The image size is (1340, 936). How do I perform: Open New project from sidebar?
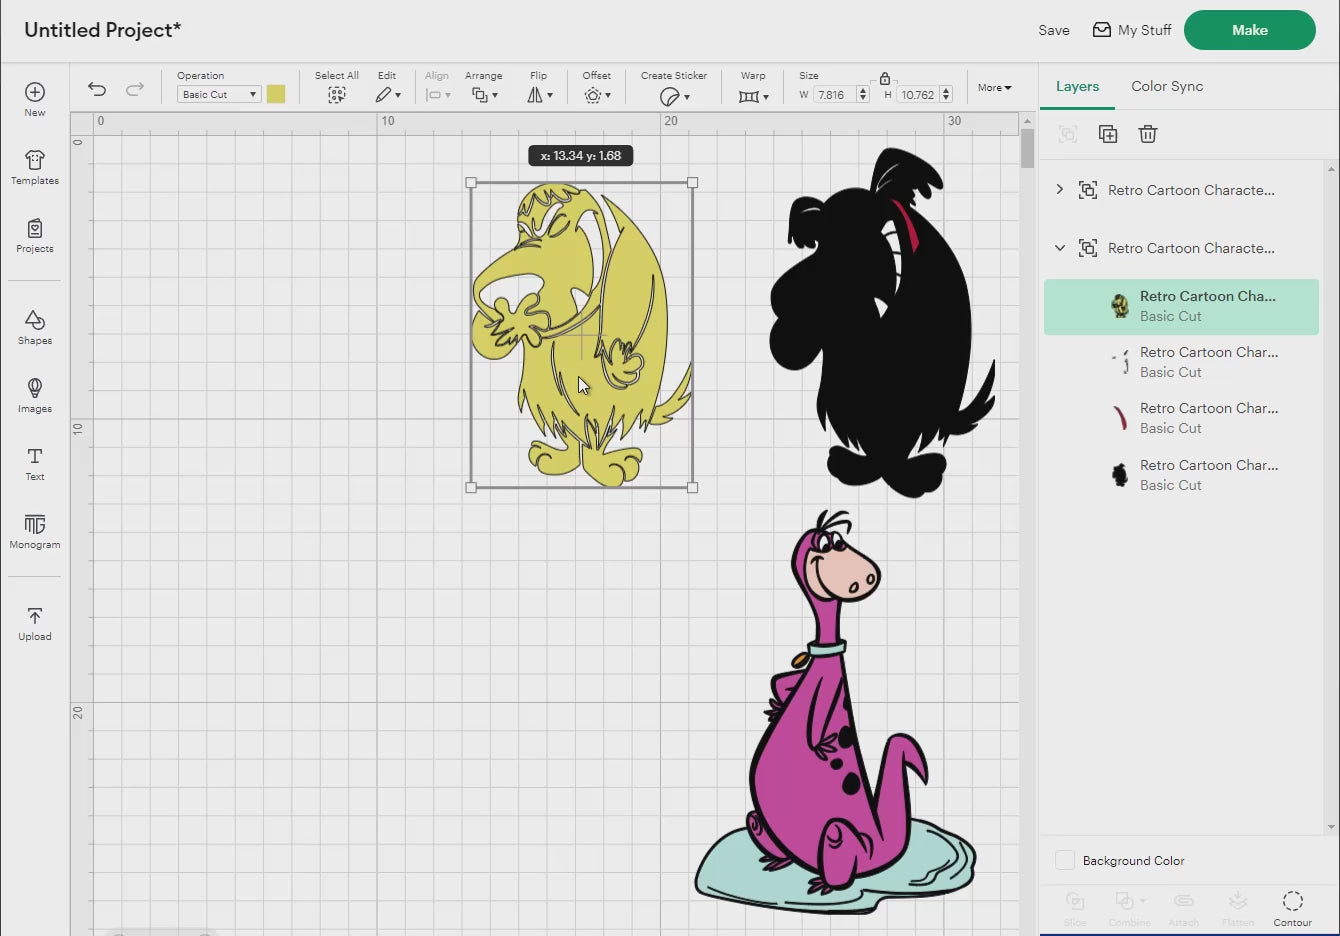pyautogui.click(x=35, y=99)
